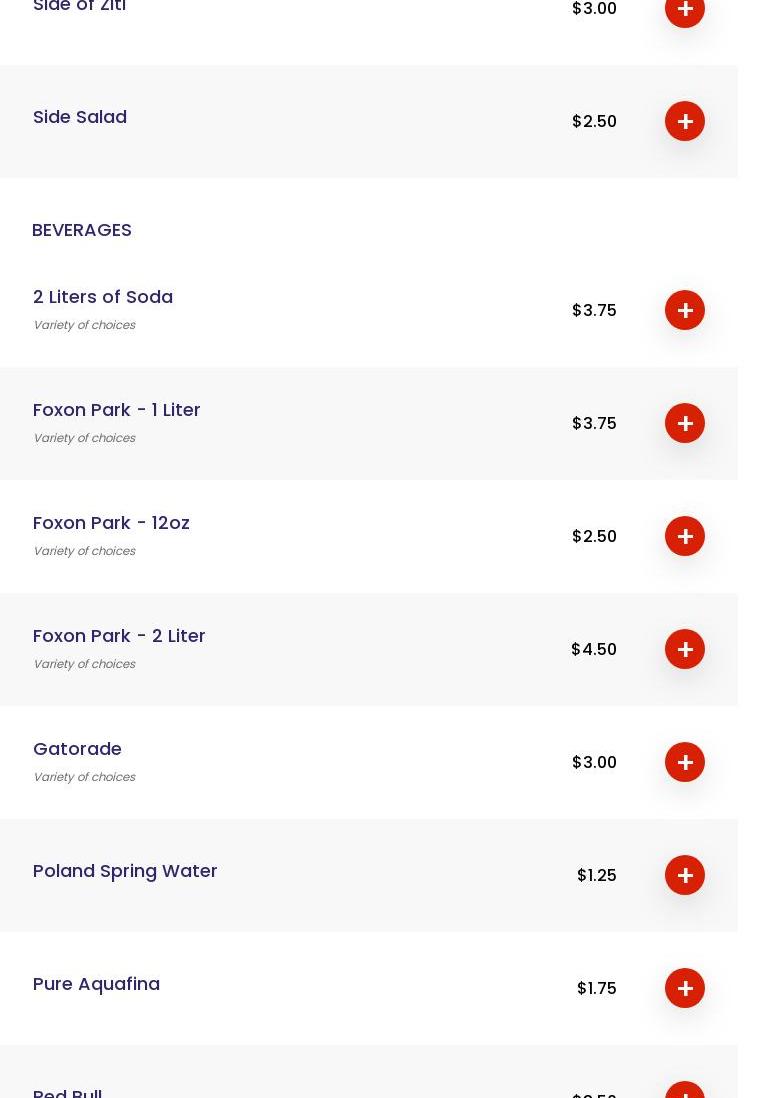This screenshot has height=1098, width=770.
Task: Add Foxon Park 2 Liter to cart
Action: pos(684,649)
